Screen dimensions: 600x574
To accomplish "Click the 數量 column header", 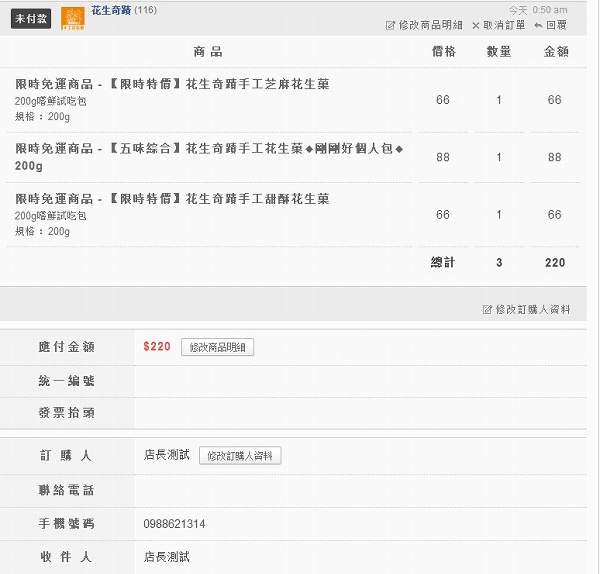I will tap(499, 52).
